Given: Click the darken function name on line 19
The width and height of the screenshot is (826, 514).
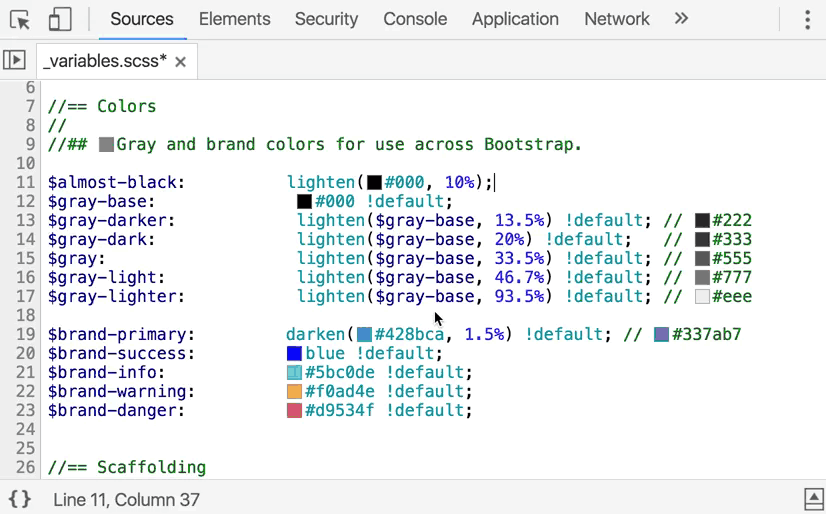Looking at the screenshot, I should (316, 334).
